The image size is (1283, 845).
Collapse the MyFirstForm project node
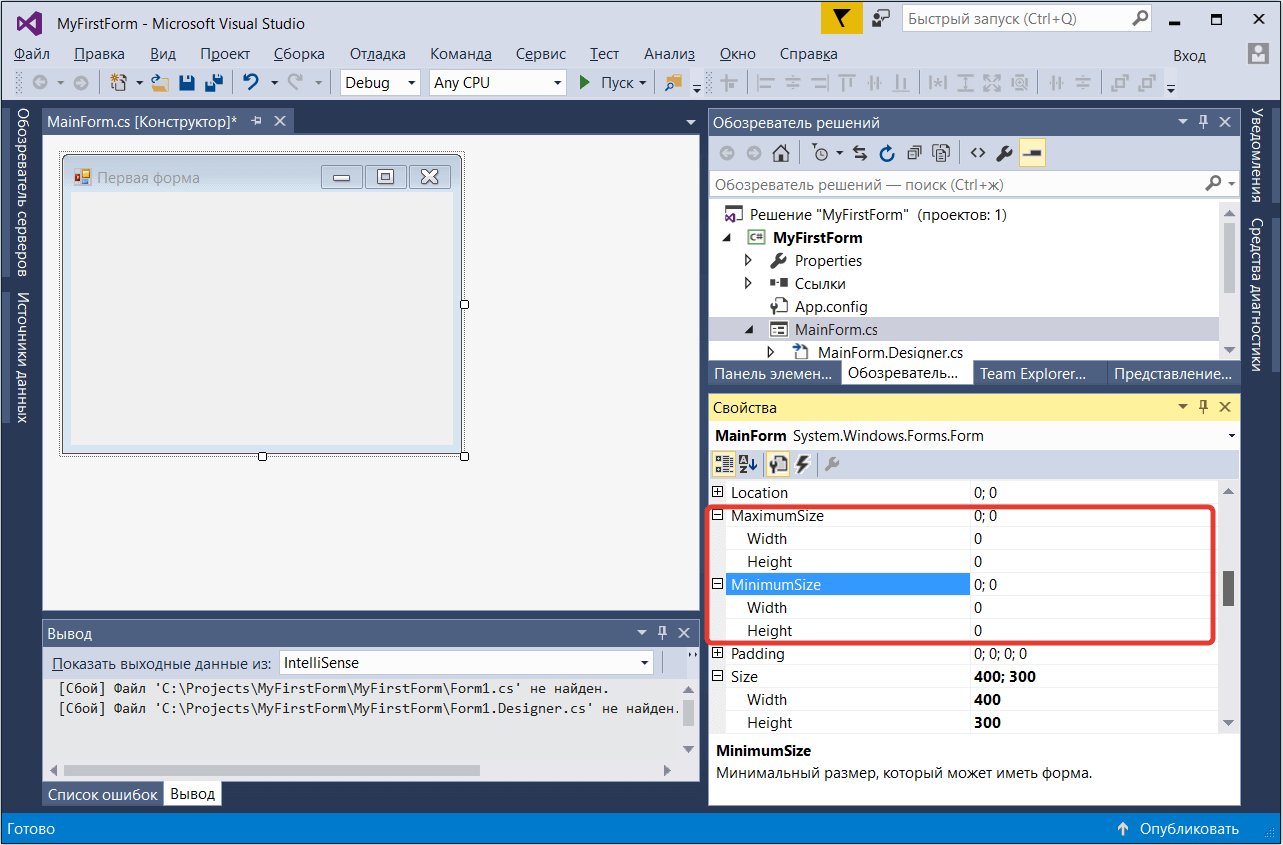[x=729, y=238]
